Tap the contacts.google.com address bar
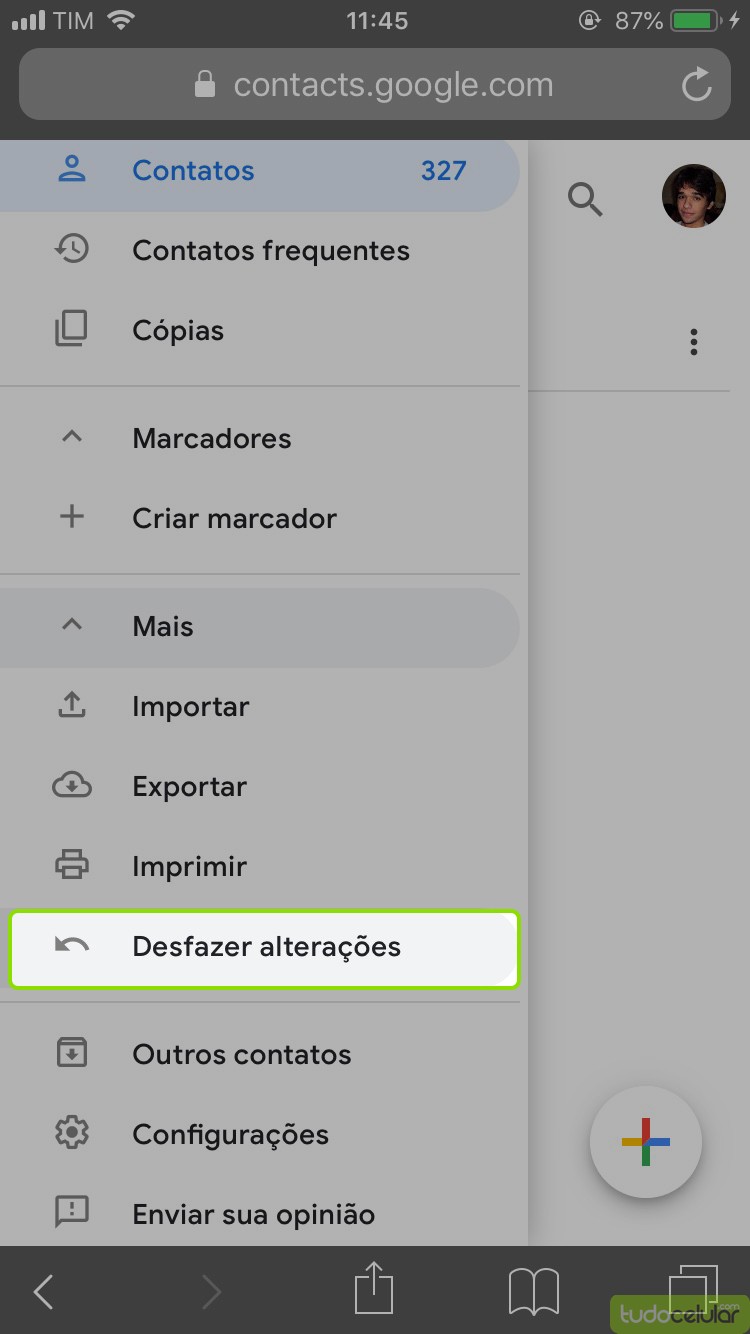Viewport: 750px width, 1334px height. point(374,85)
